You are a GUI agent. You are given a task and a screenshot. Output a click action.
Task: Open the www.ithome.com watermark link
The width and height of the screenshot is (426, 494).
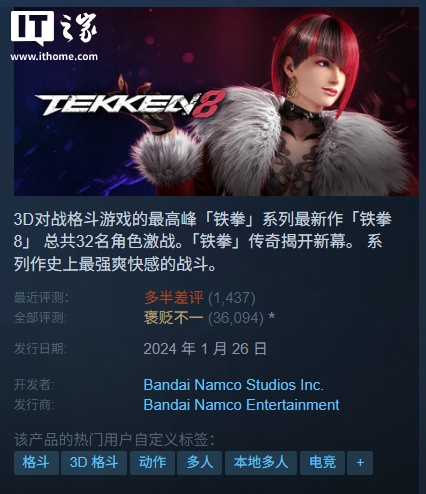pyautogui.click(x=54, y=57)
